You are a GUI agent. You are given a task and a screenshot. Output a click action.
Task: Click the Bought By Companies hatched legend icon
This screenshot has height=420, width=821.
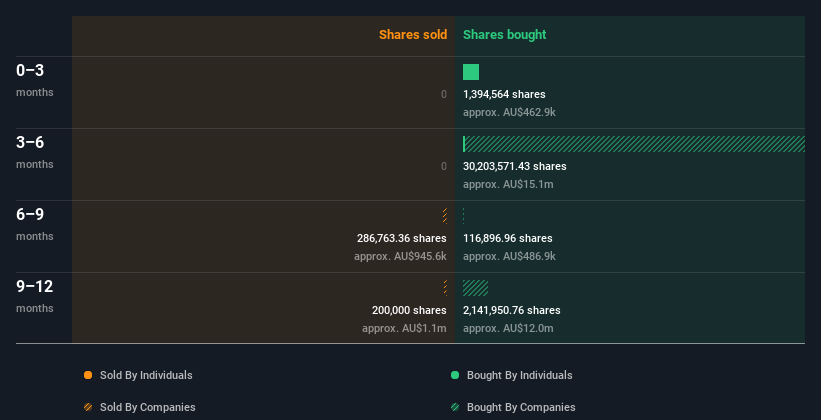click(x=455, y=407)
